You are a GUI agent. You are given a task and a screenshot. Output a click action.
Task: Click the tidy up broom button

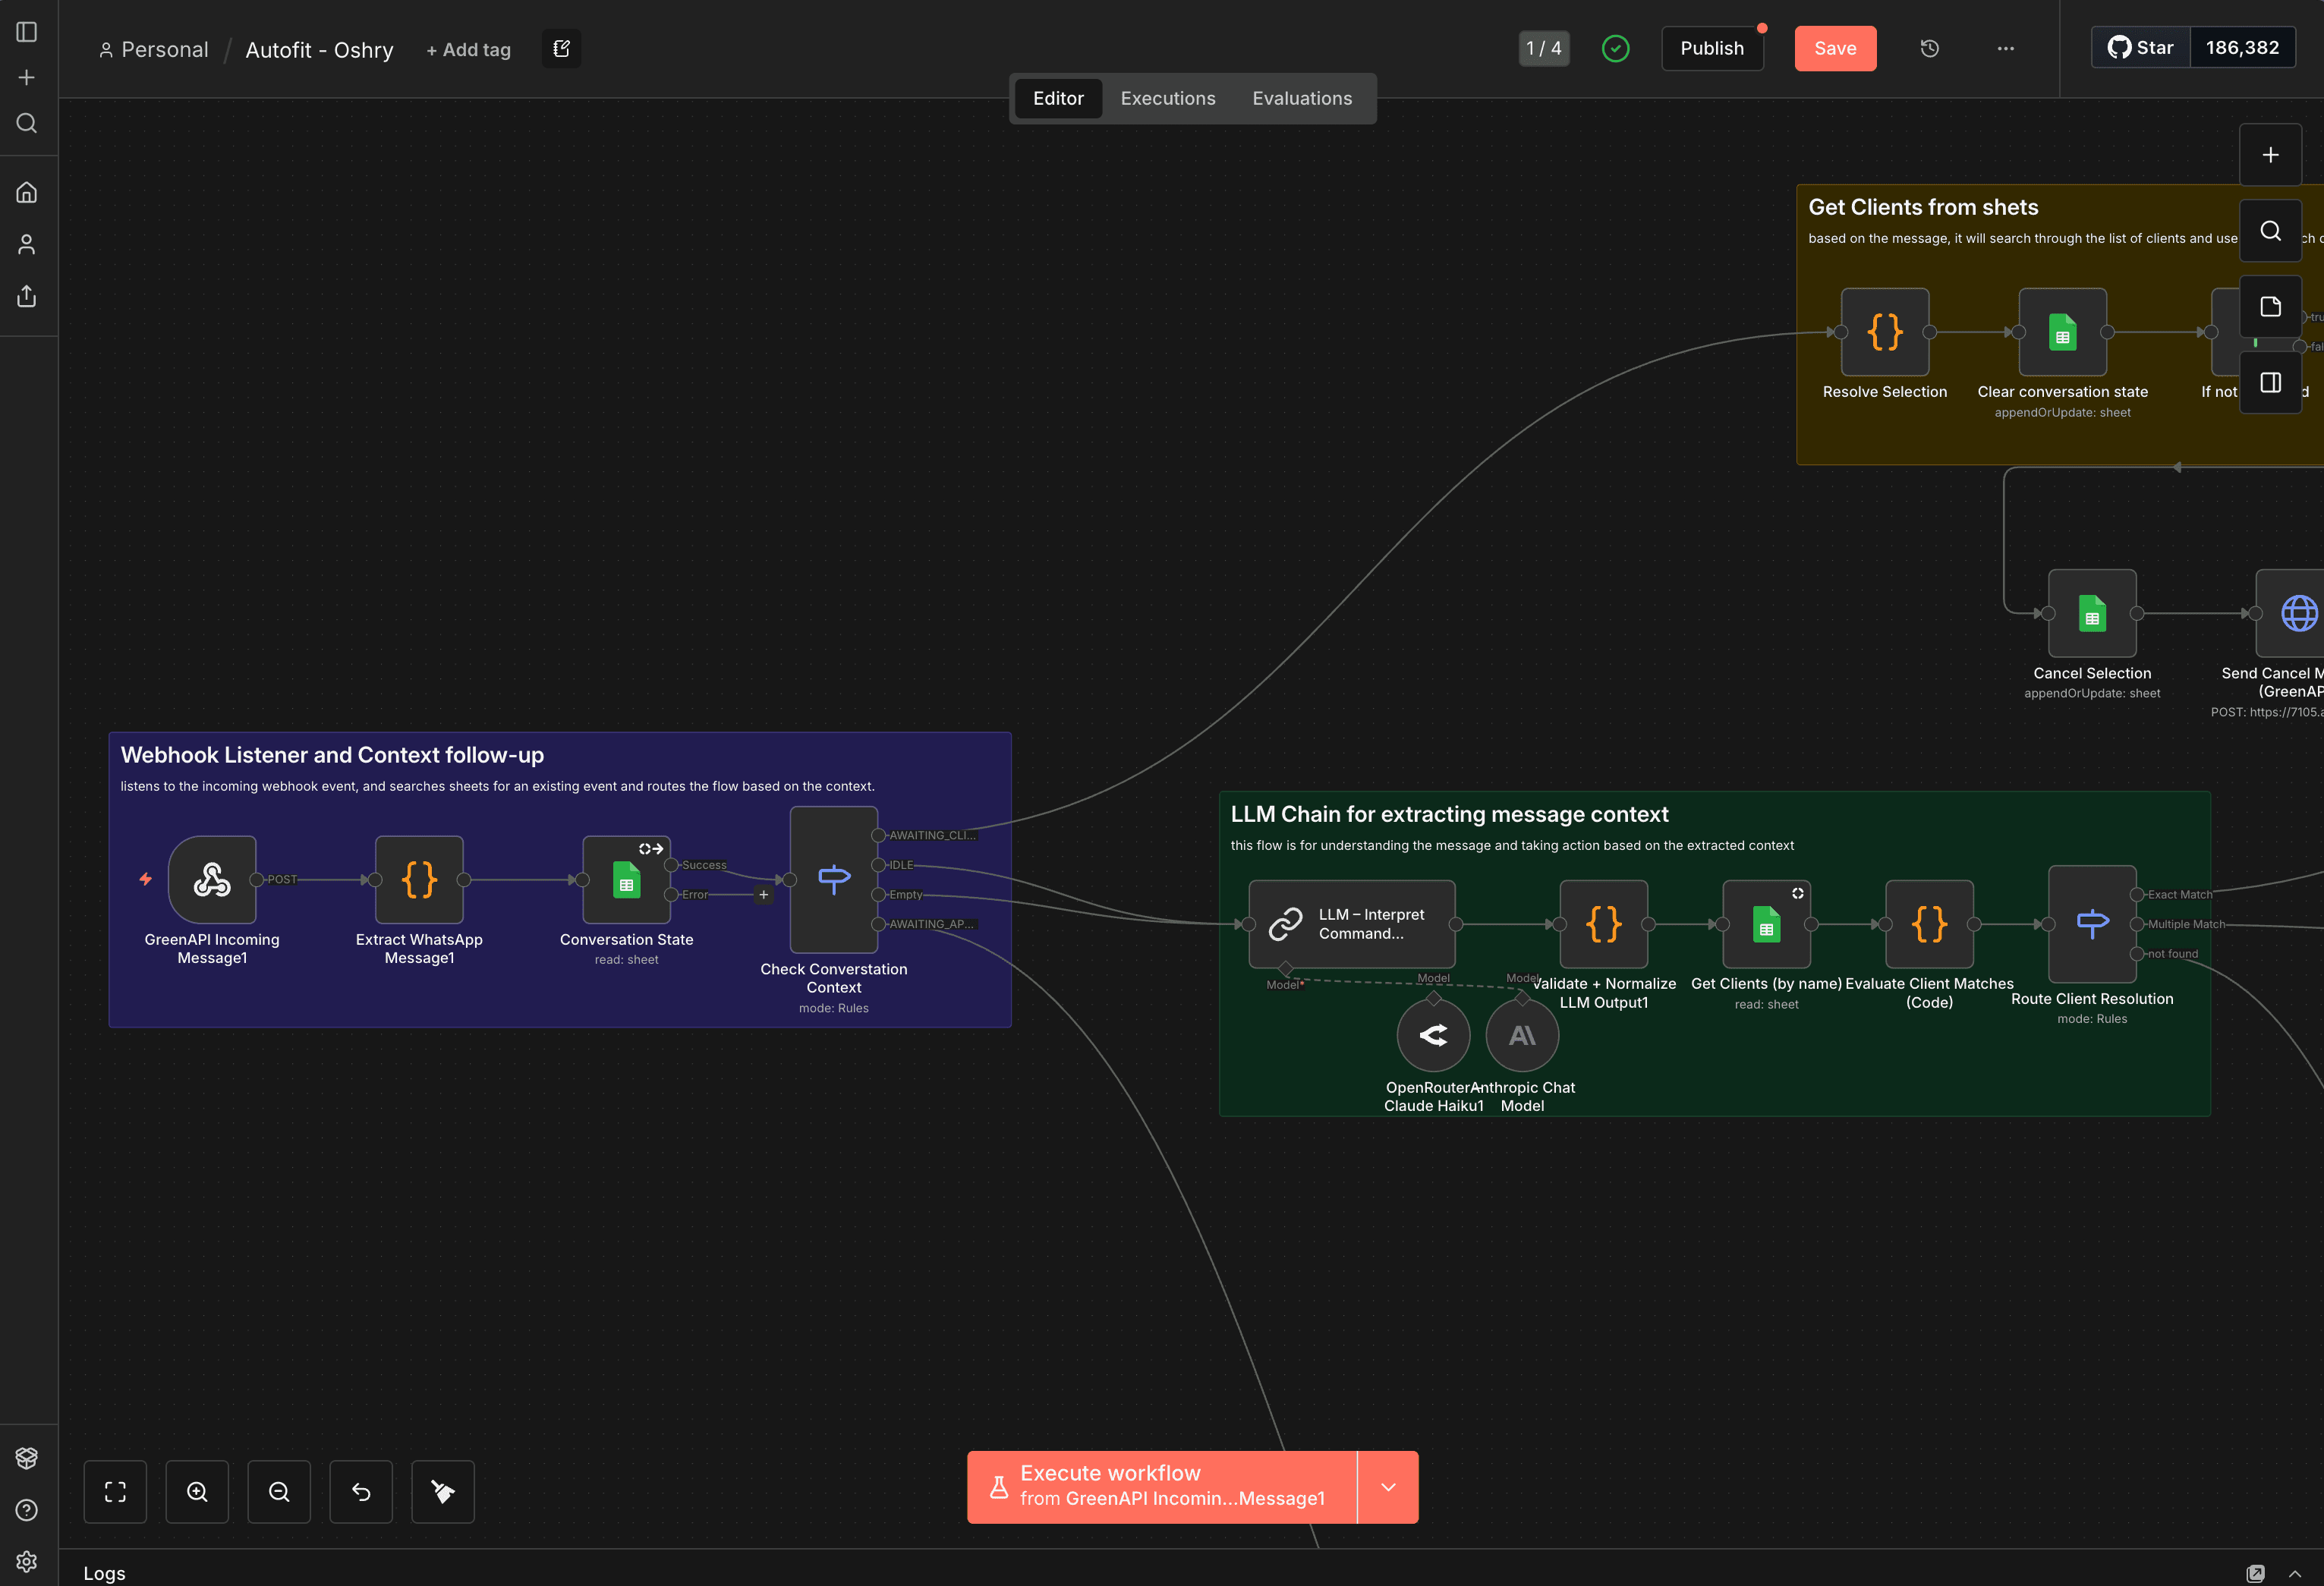[443, 1491]
